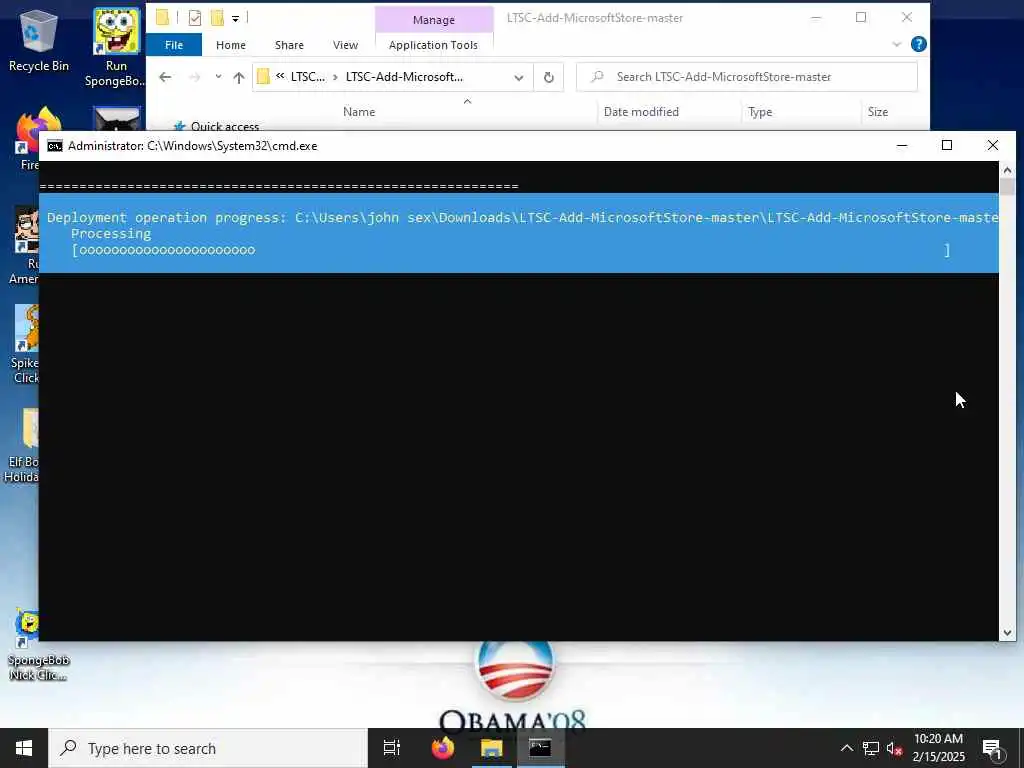Open recent locations dropdown arrow in Explorer
Image resolution: width=1024 pixels, height=768 pixels.
click(218, 77)
